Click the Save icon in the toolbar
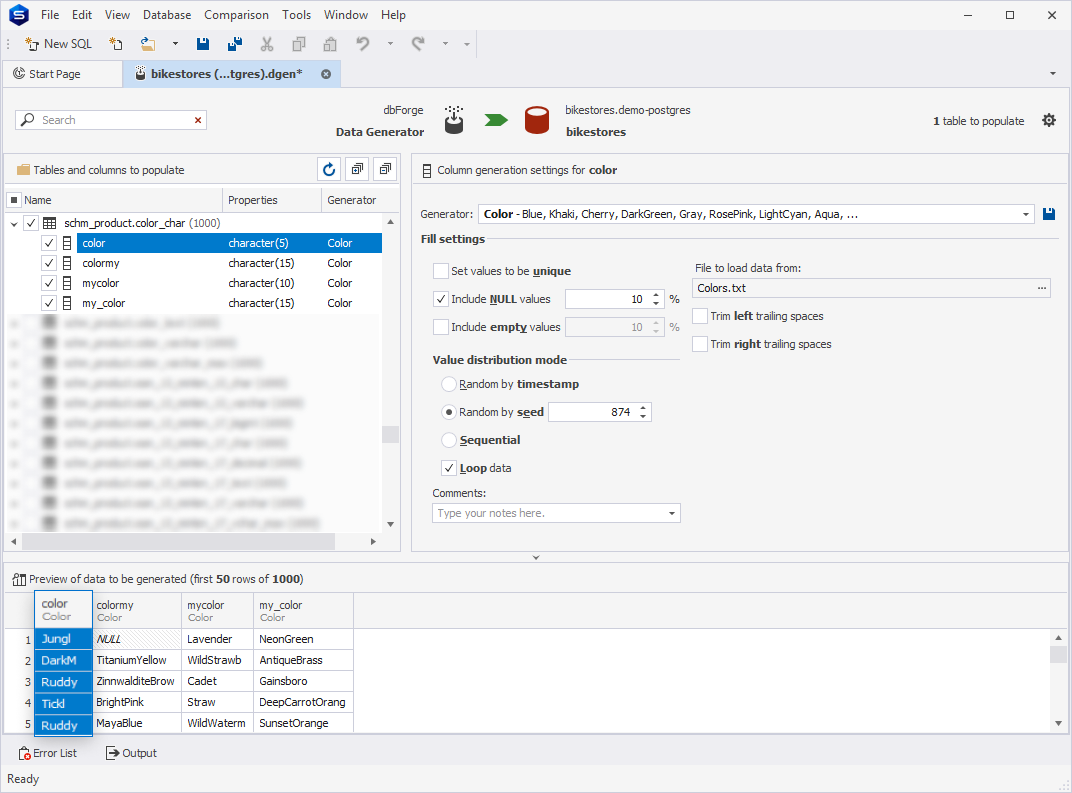Image resolution: width=1072 pixels, height=793 pixels. tap(203, 44)
